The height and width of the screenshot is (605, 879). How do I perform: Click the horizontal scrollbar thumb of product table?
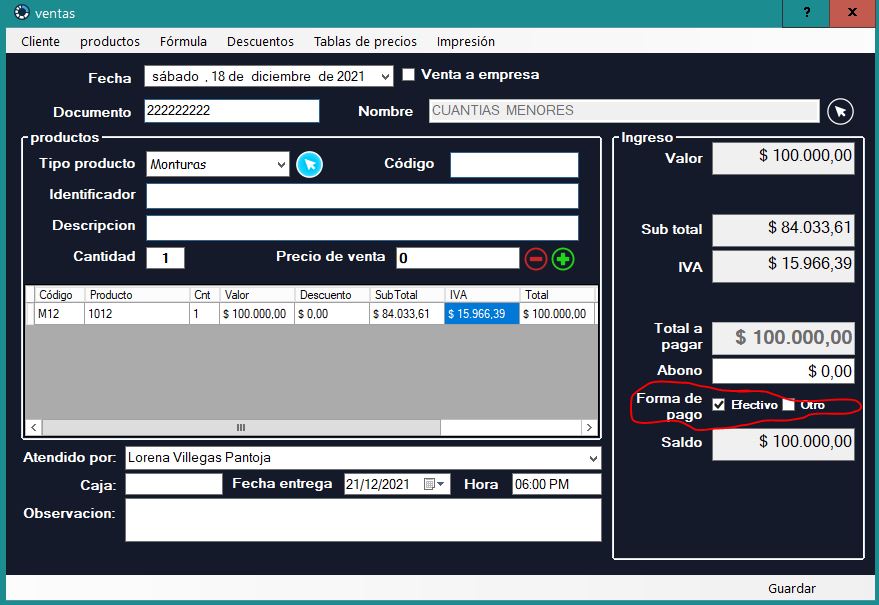(241, 428)
